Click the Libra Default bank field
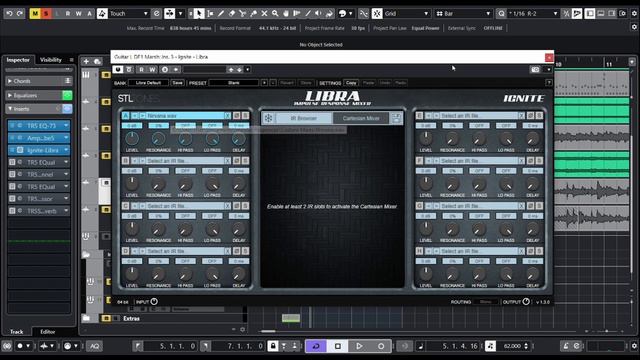The height and width of the screenshot is (360, 640). pyautogui.click(x=149, y=83)
